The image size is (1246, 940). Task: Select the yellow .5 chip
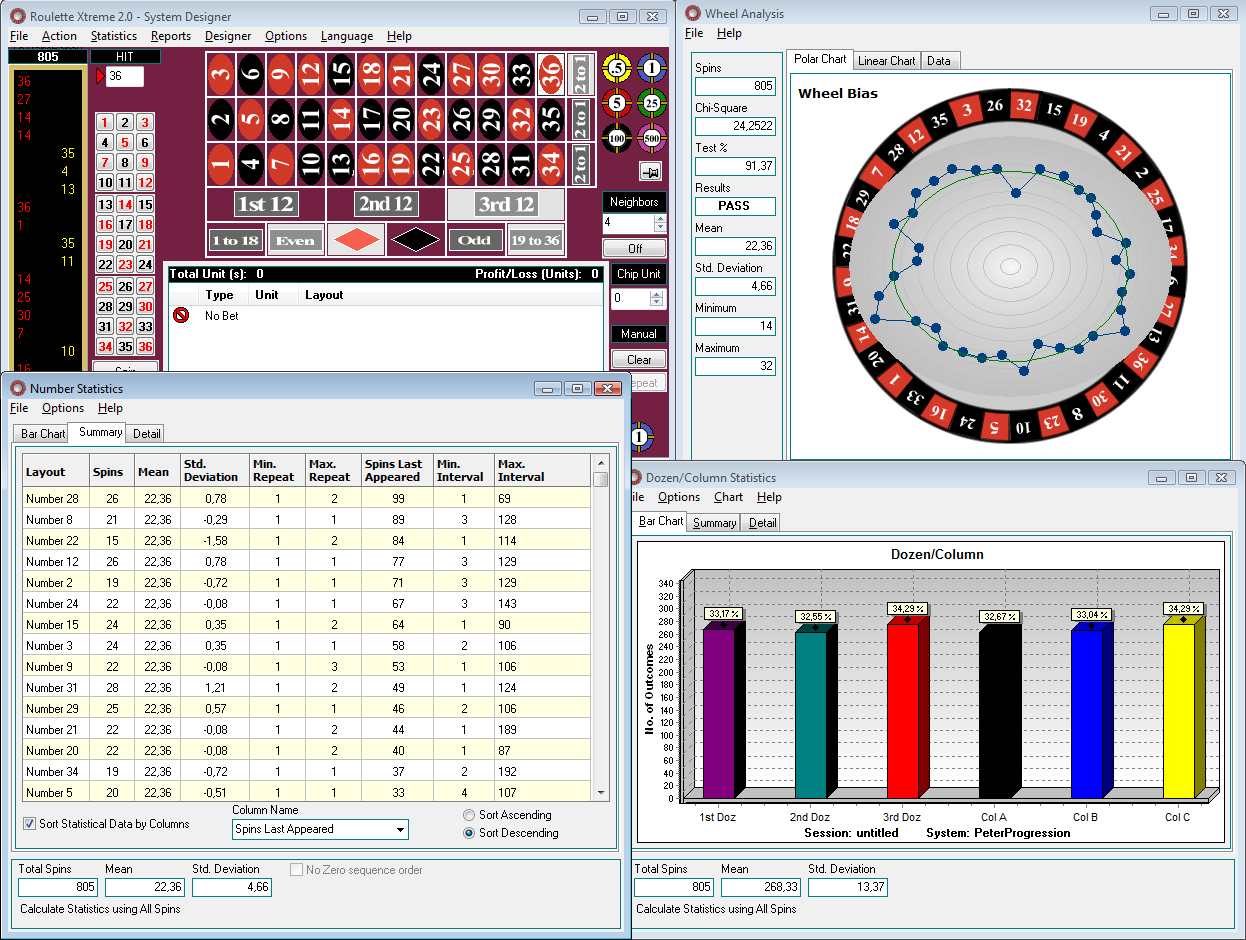tap(616, 68)
